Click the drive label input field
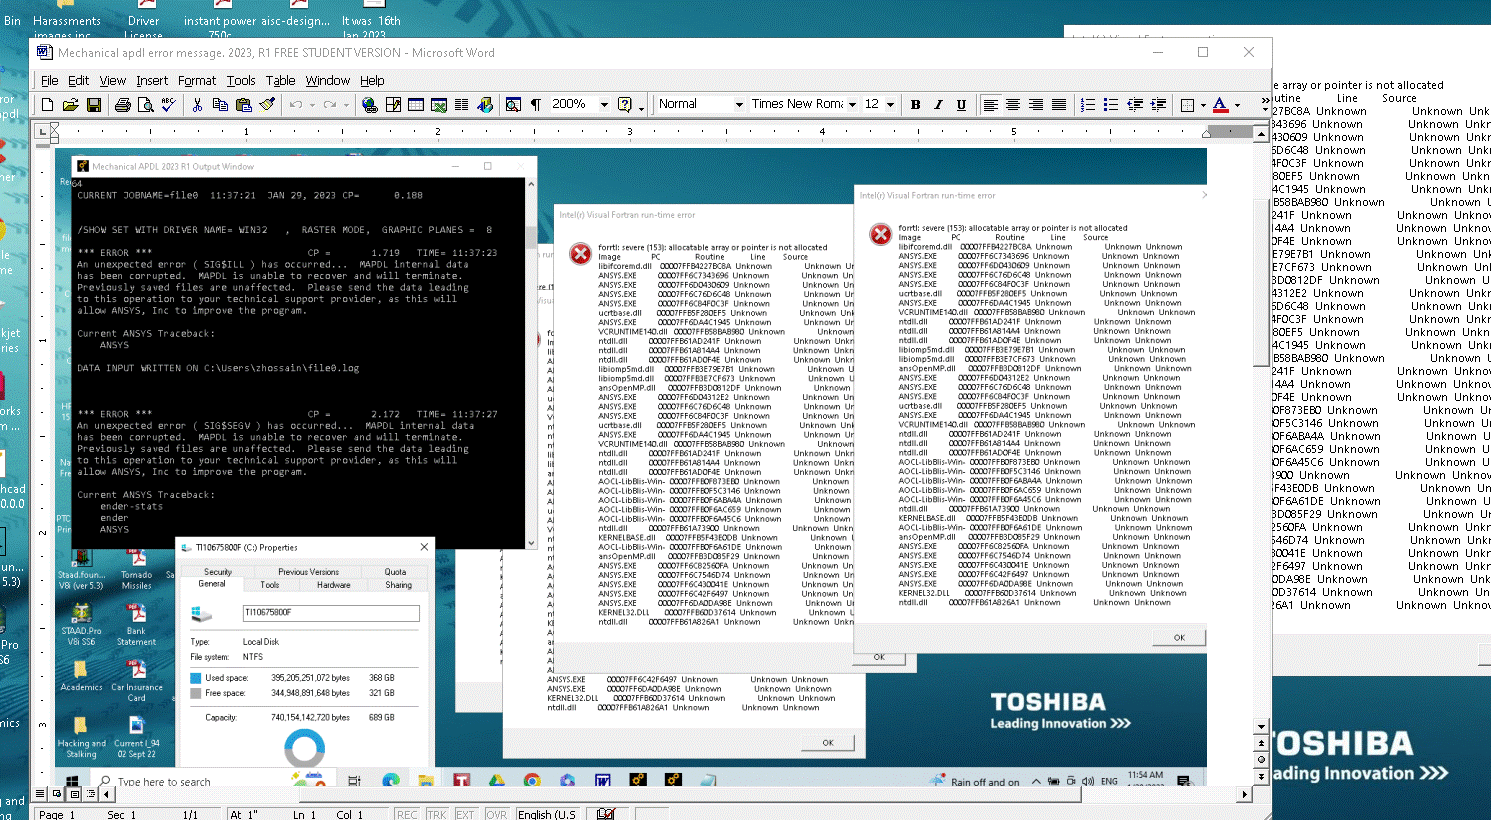This screenshot has width=1491, height=820. (x=331, y=612)
